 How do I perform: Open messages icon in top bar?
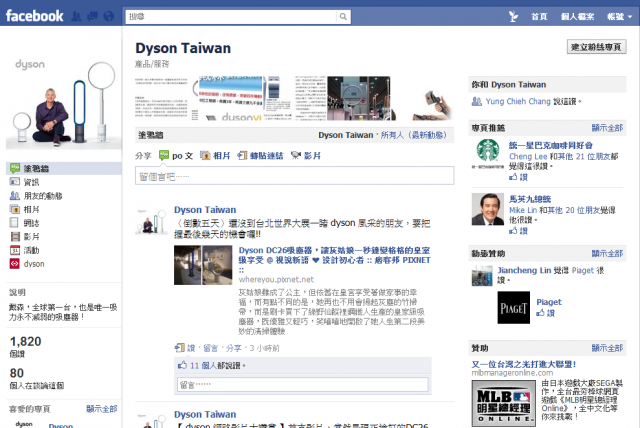coord(93,16)
